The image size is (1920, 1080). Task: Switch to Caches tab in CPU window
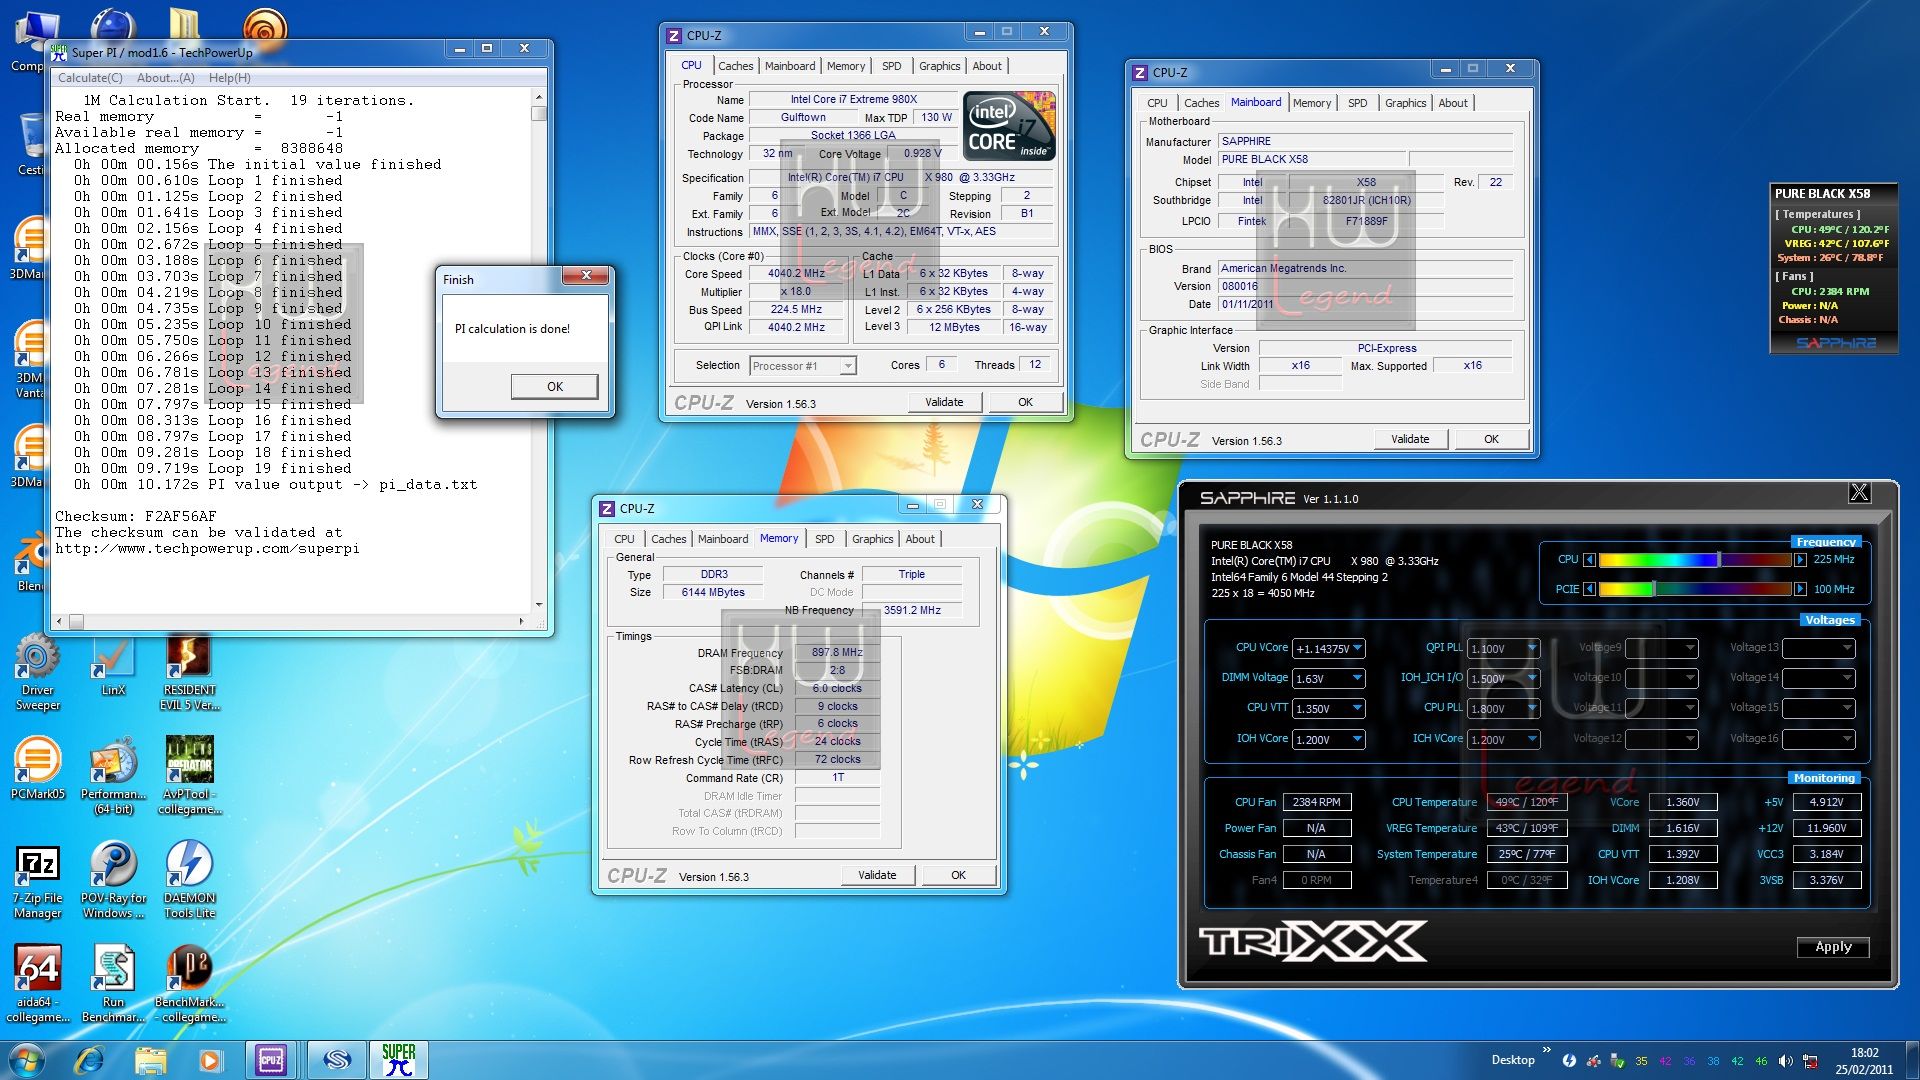click(735, 66)
